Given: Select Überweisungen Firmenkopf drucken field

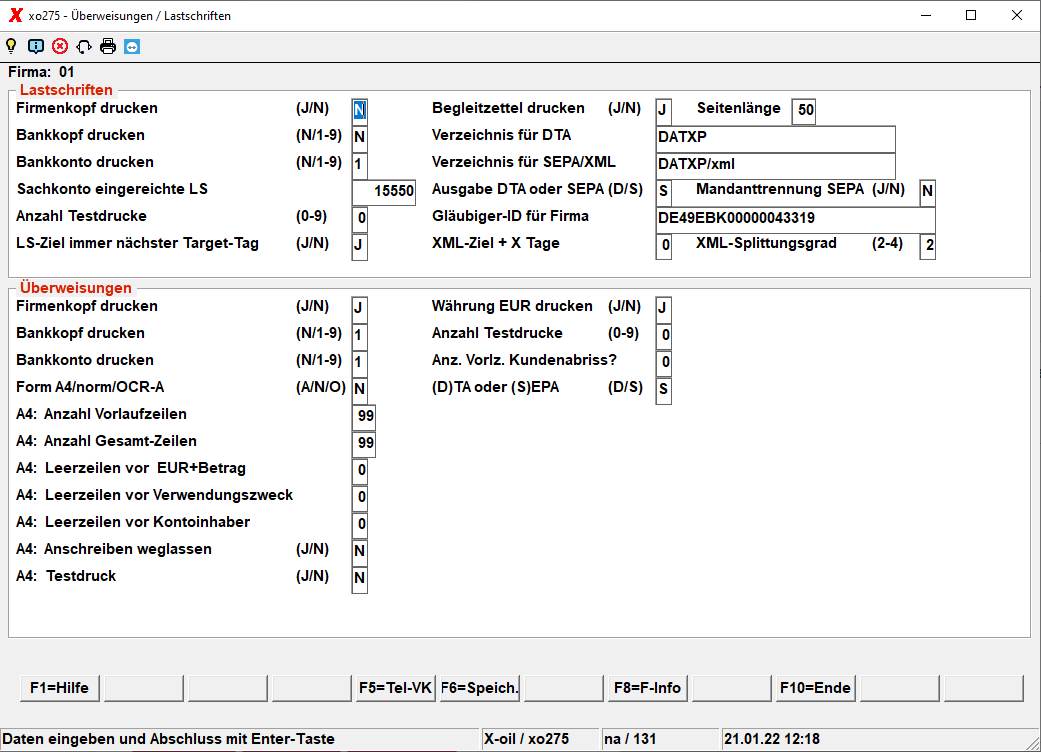Looking at the screenshot, I should coord(359,309).
